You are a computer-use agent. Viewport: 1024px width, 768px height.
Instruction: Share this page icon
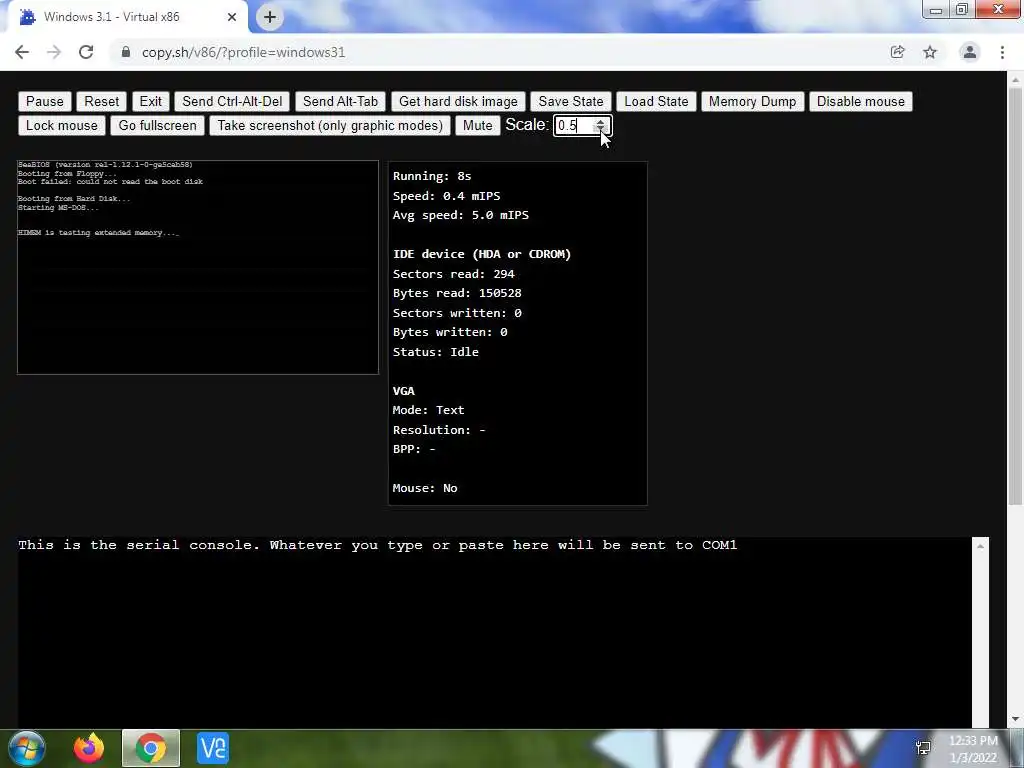[x=897, y=52]
